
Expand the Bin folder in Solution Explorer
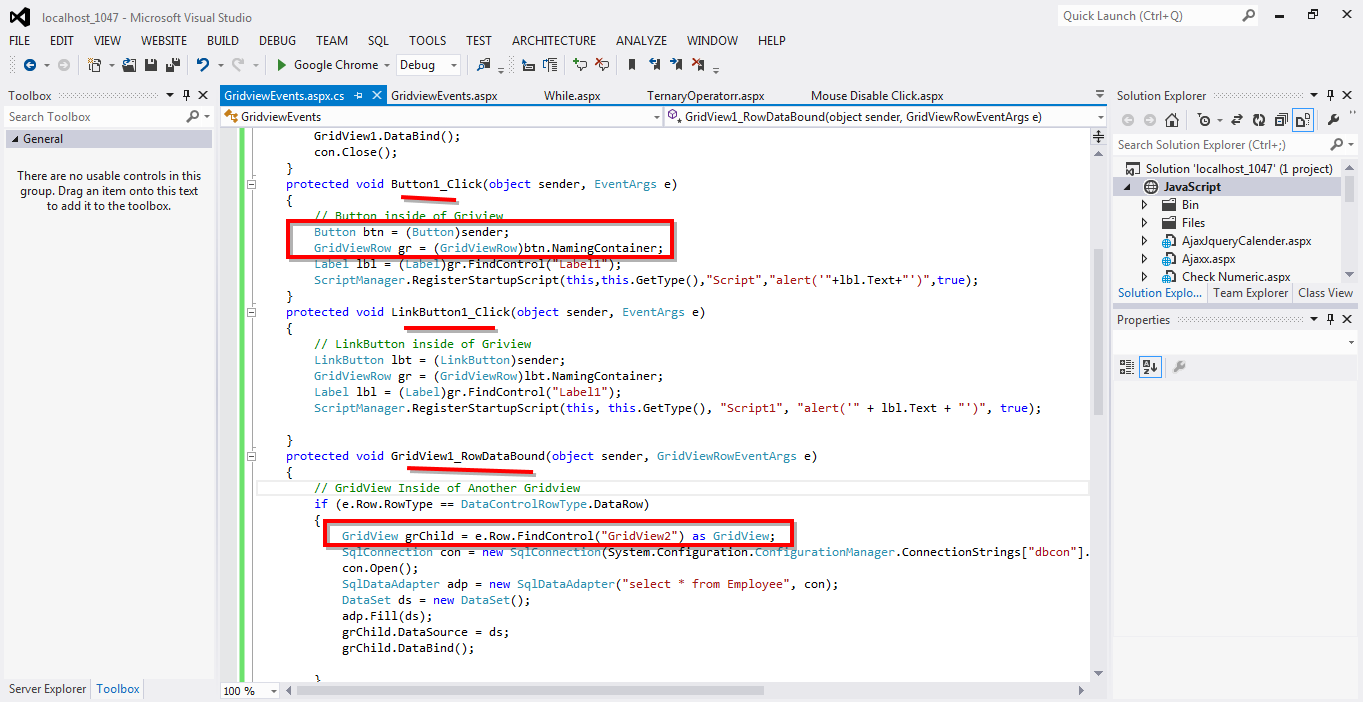(x=1144, y=204)
